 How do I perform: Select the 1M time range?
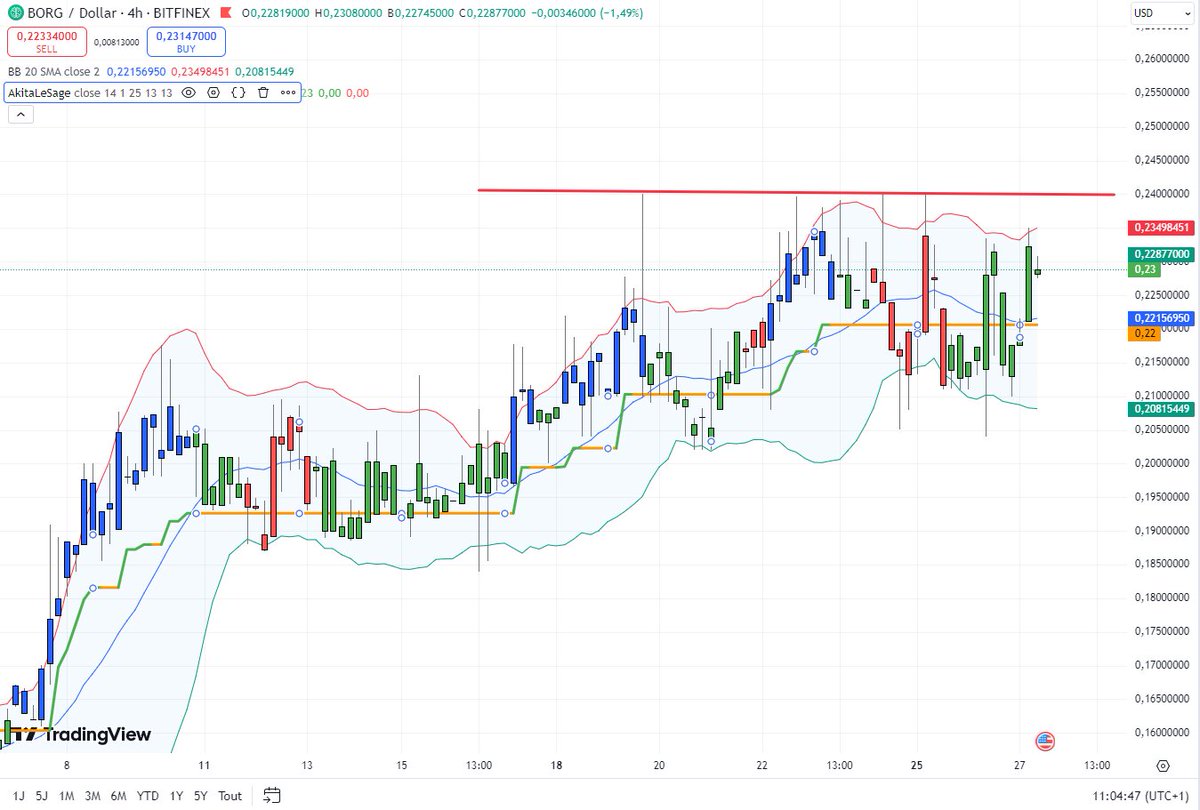click(x=67, y=796)
